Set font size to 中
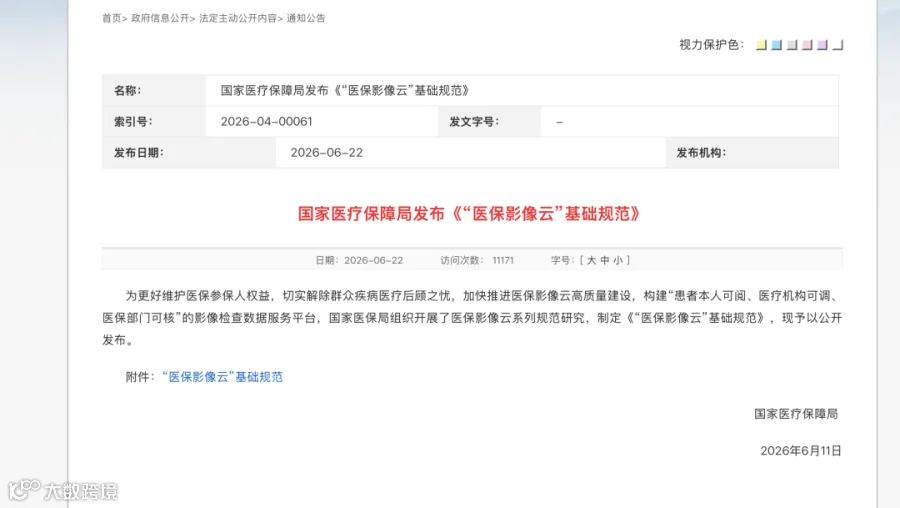 coord(604,260)
